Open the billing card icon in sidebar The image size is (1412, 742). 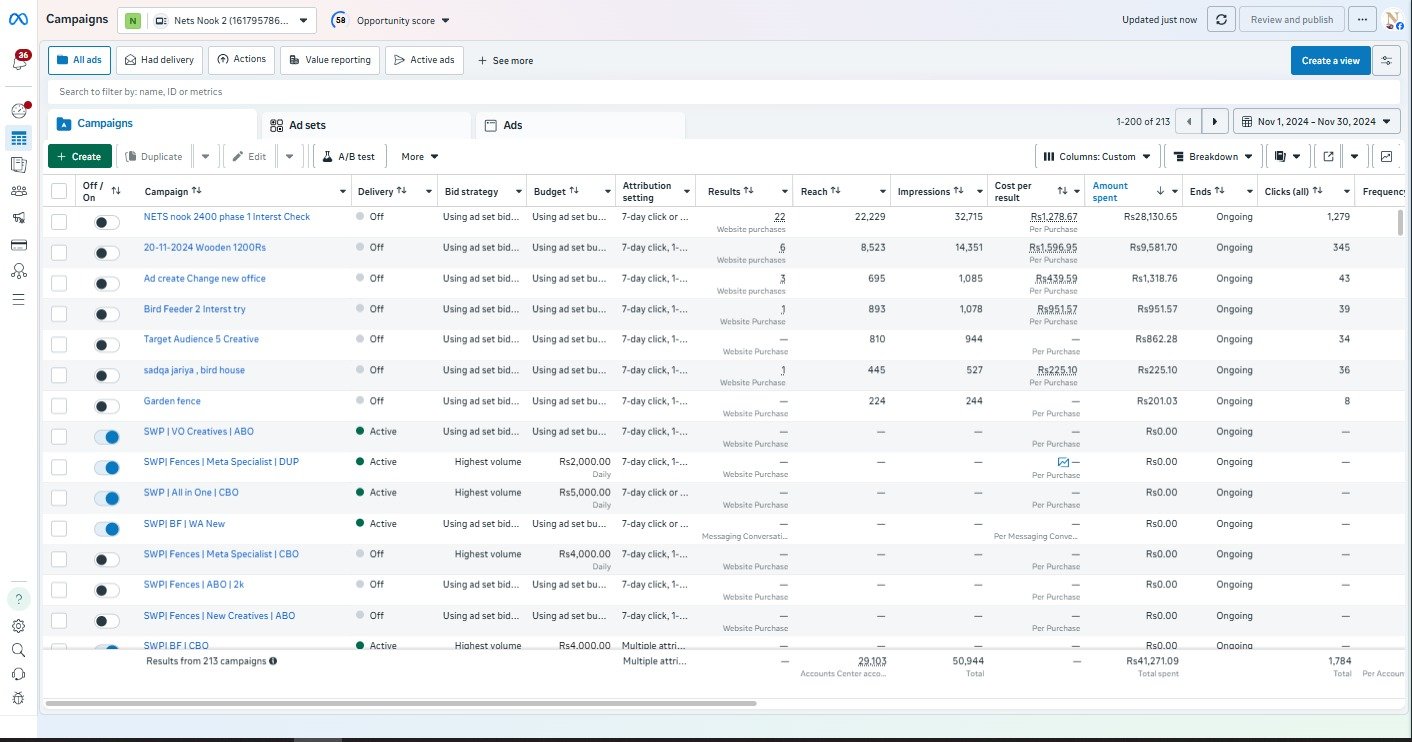[x=19, y=245]
